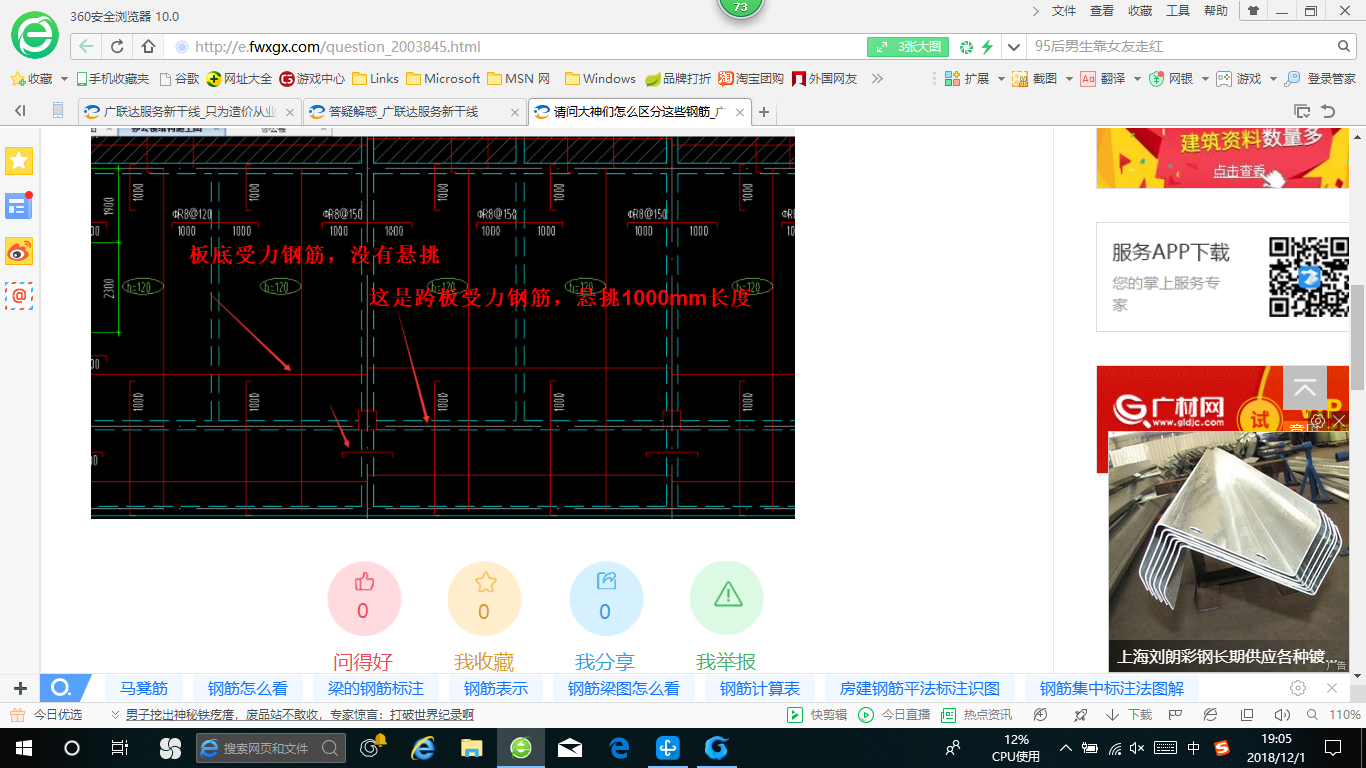Click the 我分享 share button
Viewport: 1366px width, 768px height.
606,599
